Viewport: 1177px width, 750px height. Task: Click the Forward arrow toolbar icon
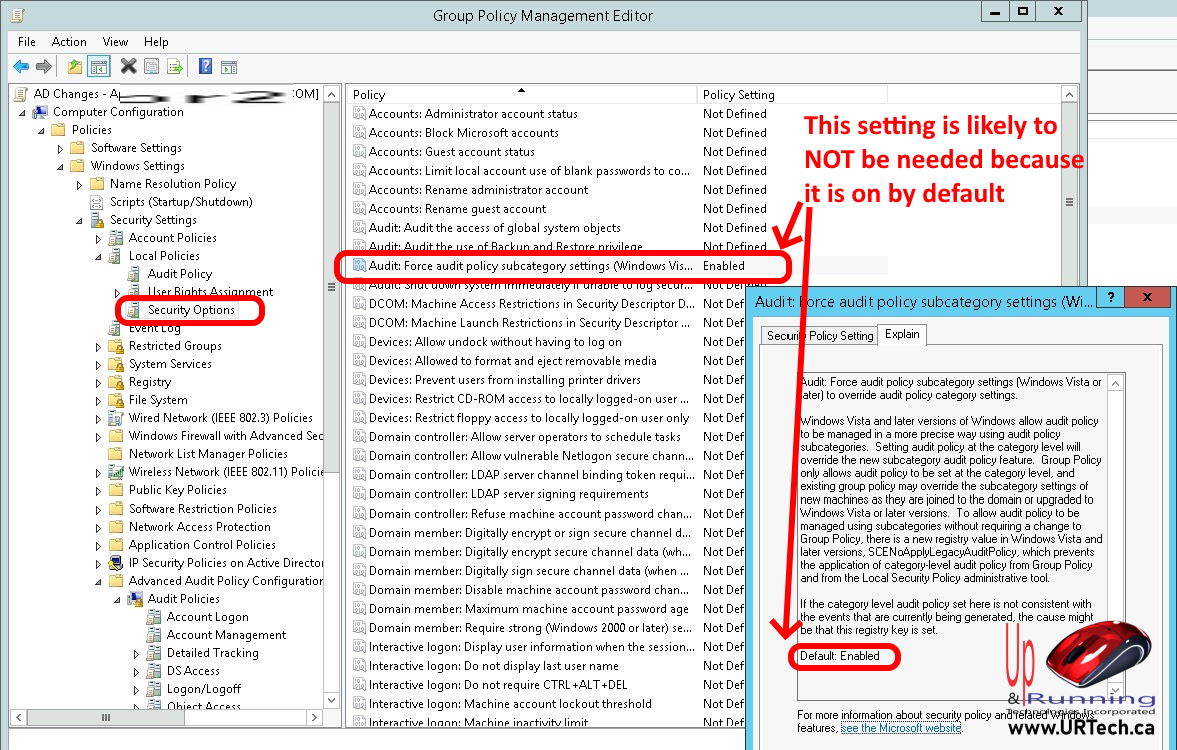(43, 67)
